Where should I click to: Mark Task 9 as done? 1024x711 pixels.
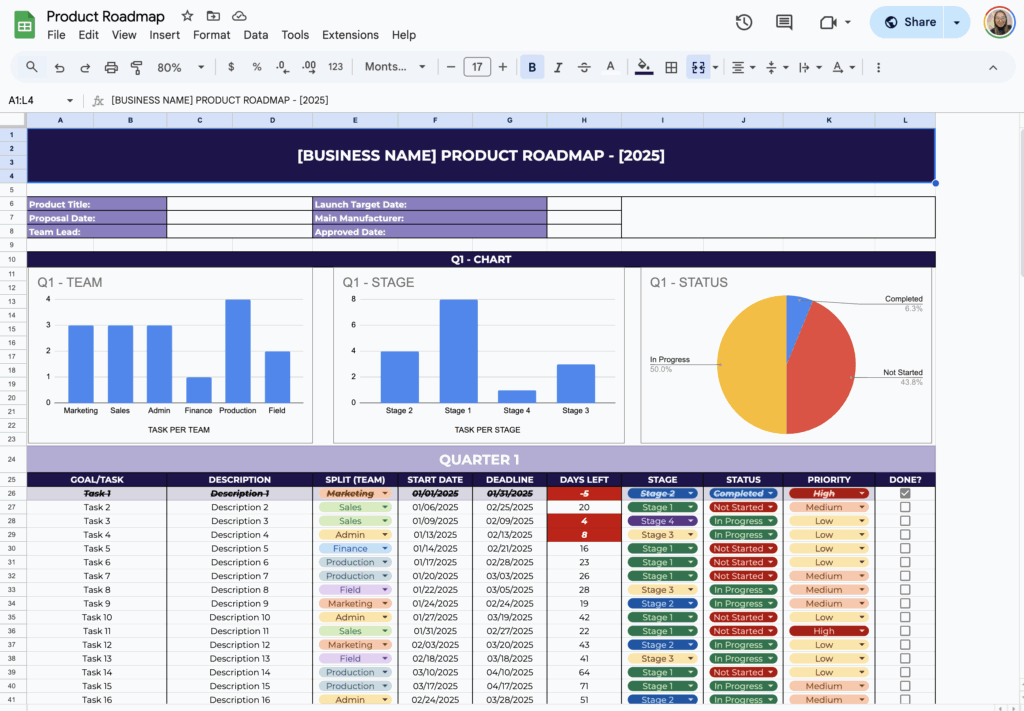point(905,603)
